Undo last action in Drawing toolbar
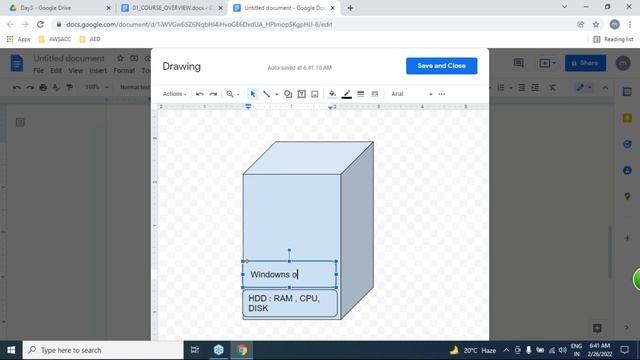The width and height of the screenshot is (640, 360). [200, 94]
